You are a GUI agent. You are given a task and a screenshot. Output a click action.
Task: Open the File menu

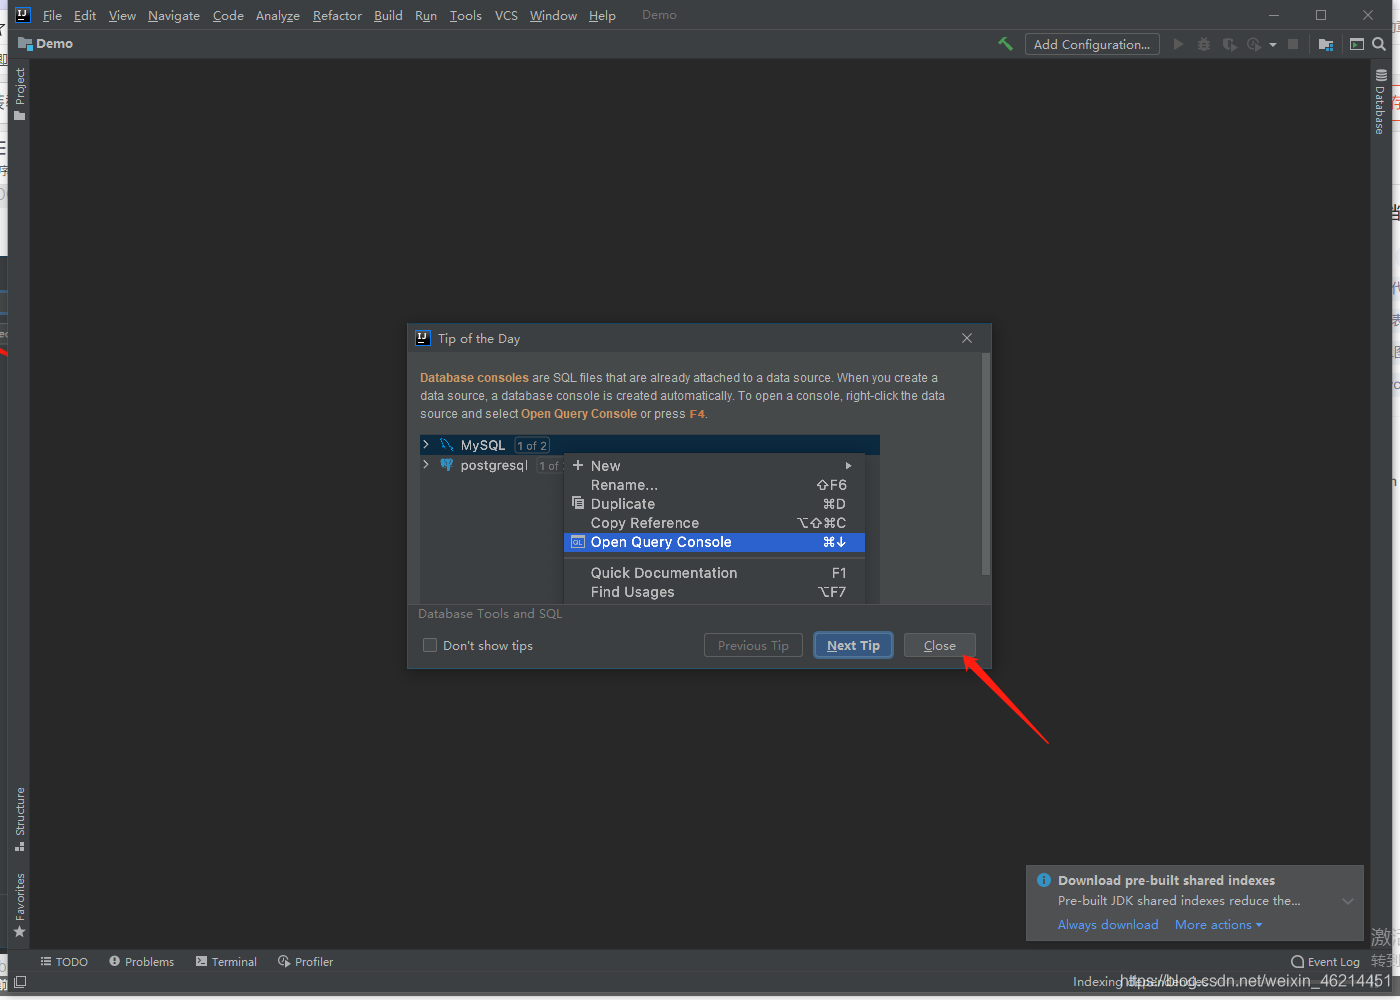pyautogui.click(x=52, y=15)
